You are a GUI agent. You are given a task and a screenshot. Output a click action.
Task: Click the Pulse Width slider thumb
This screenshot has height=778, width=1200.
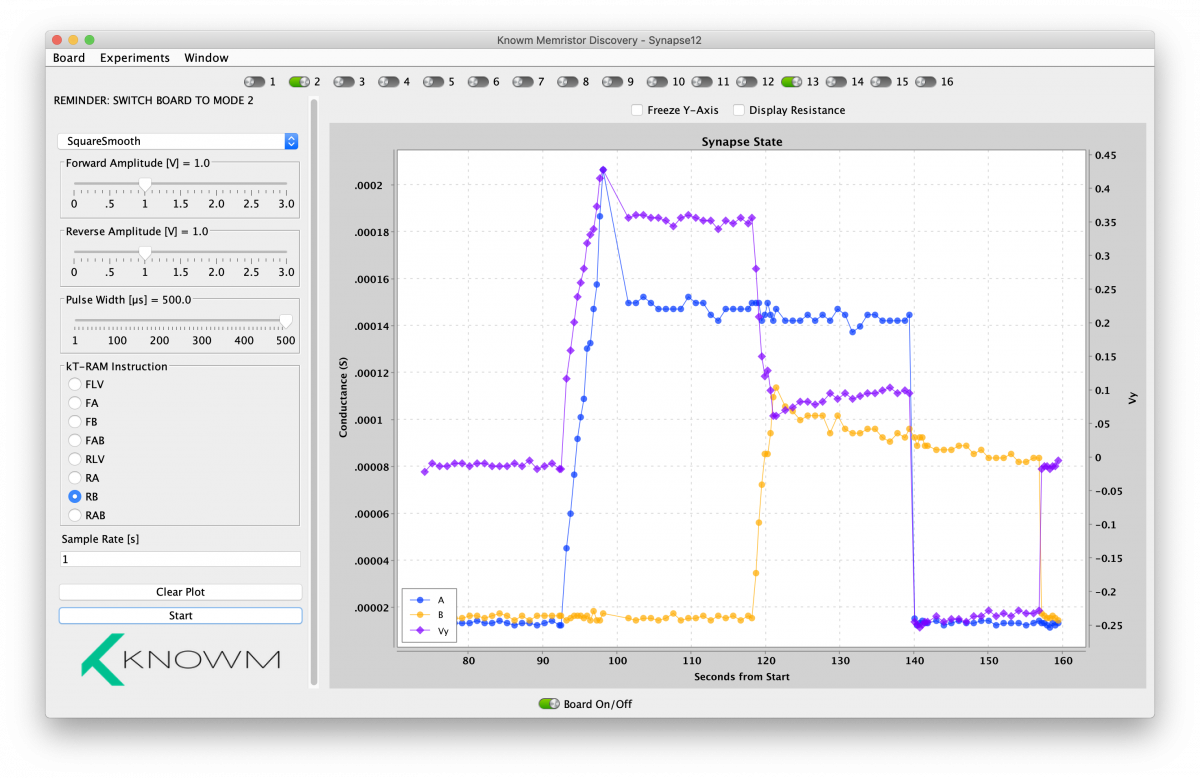[286, 322]
